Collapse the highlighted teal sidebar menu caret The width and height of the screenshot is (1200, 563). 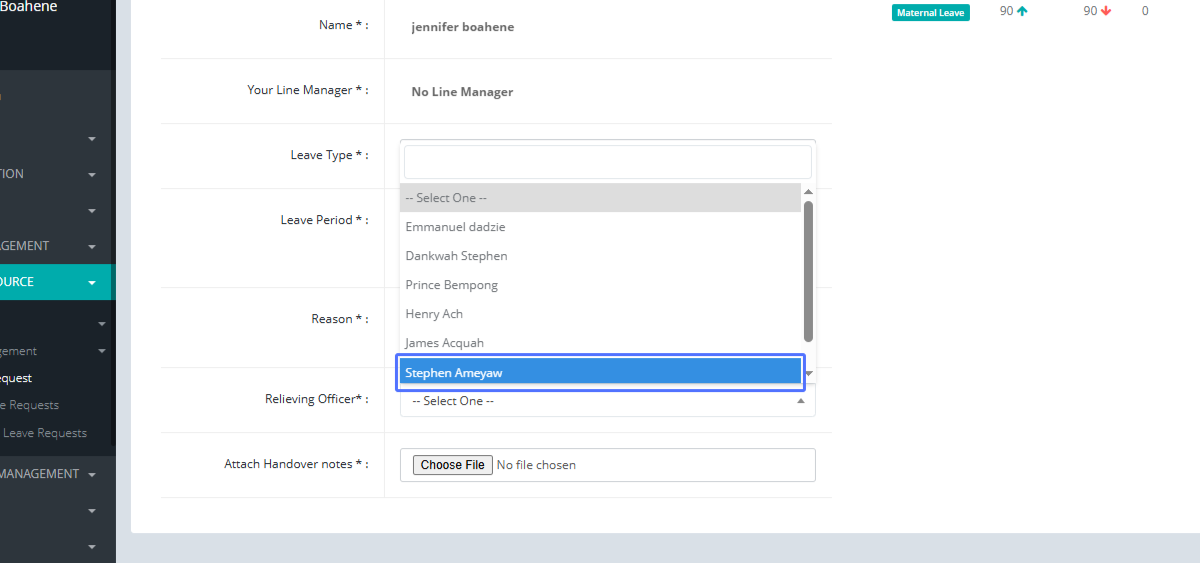(92, 283)
